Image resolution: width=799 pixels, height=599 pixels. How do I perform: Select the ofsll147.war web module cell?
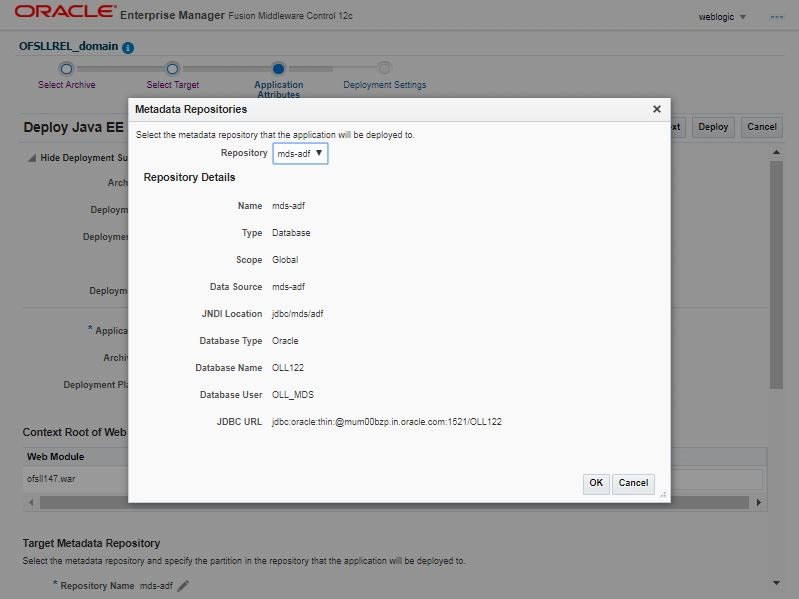(51, 479)
